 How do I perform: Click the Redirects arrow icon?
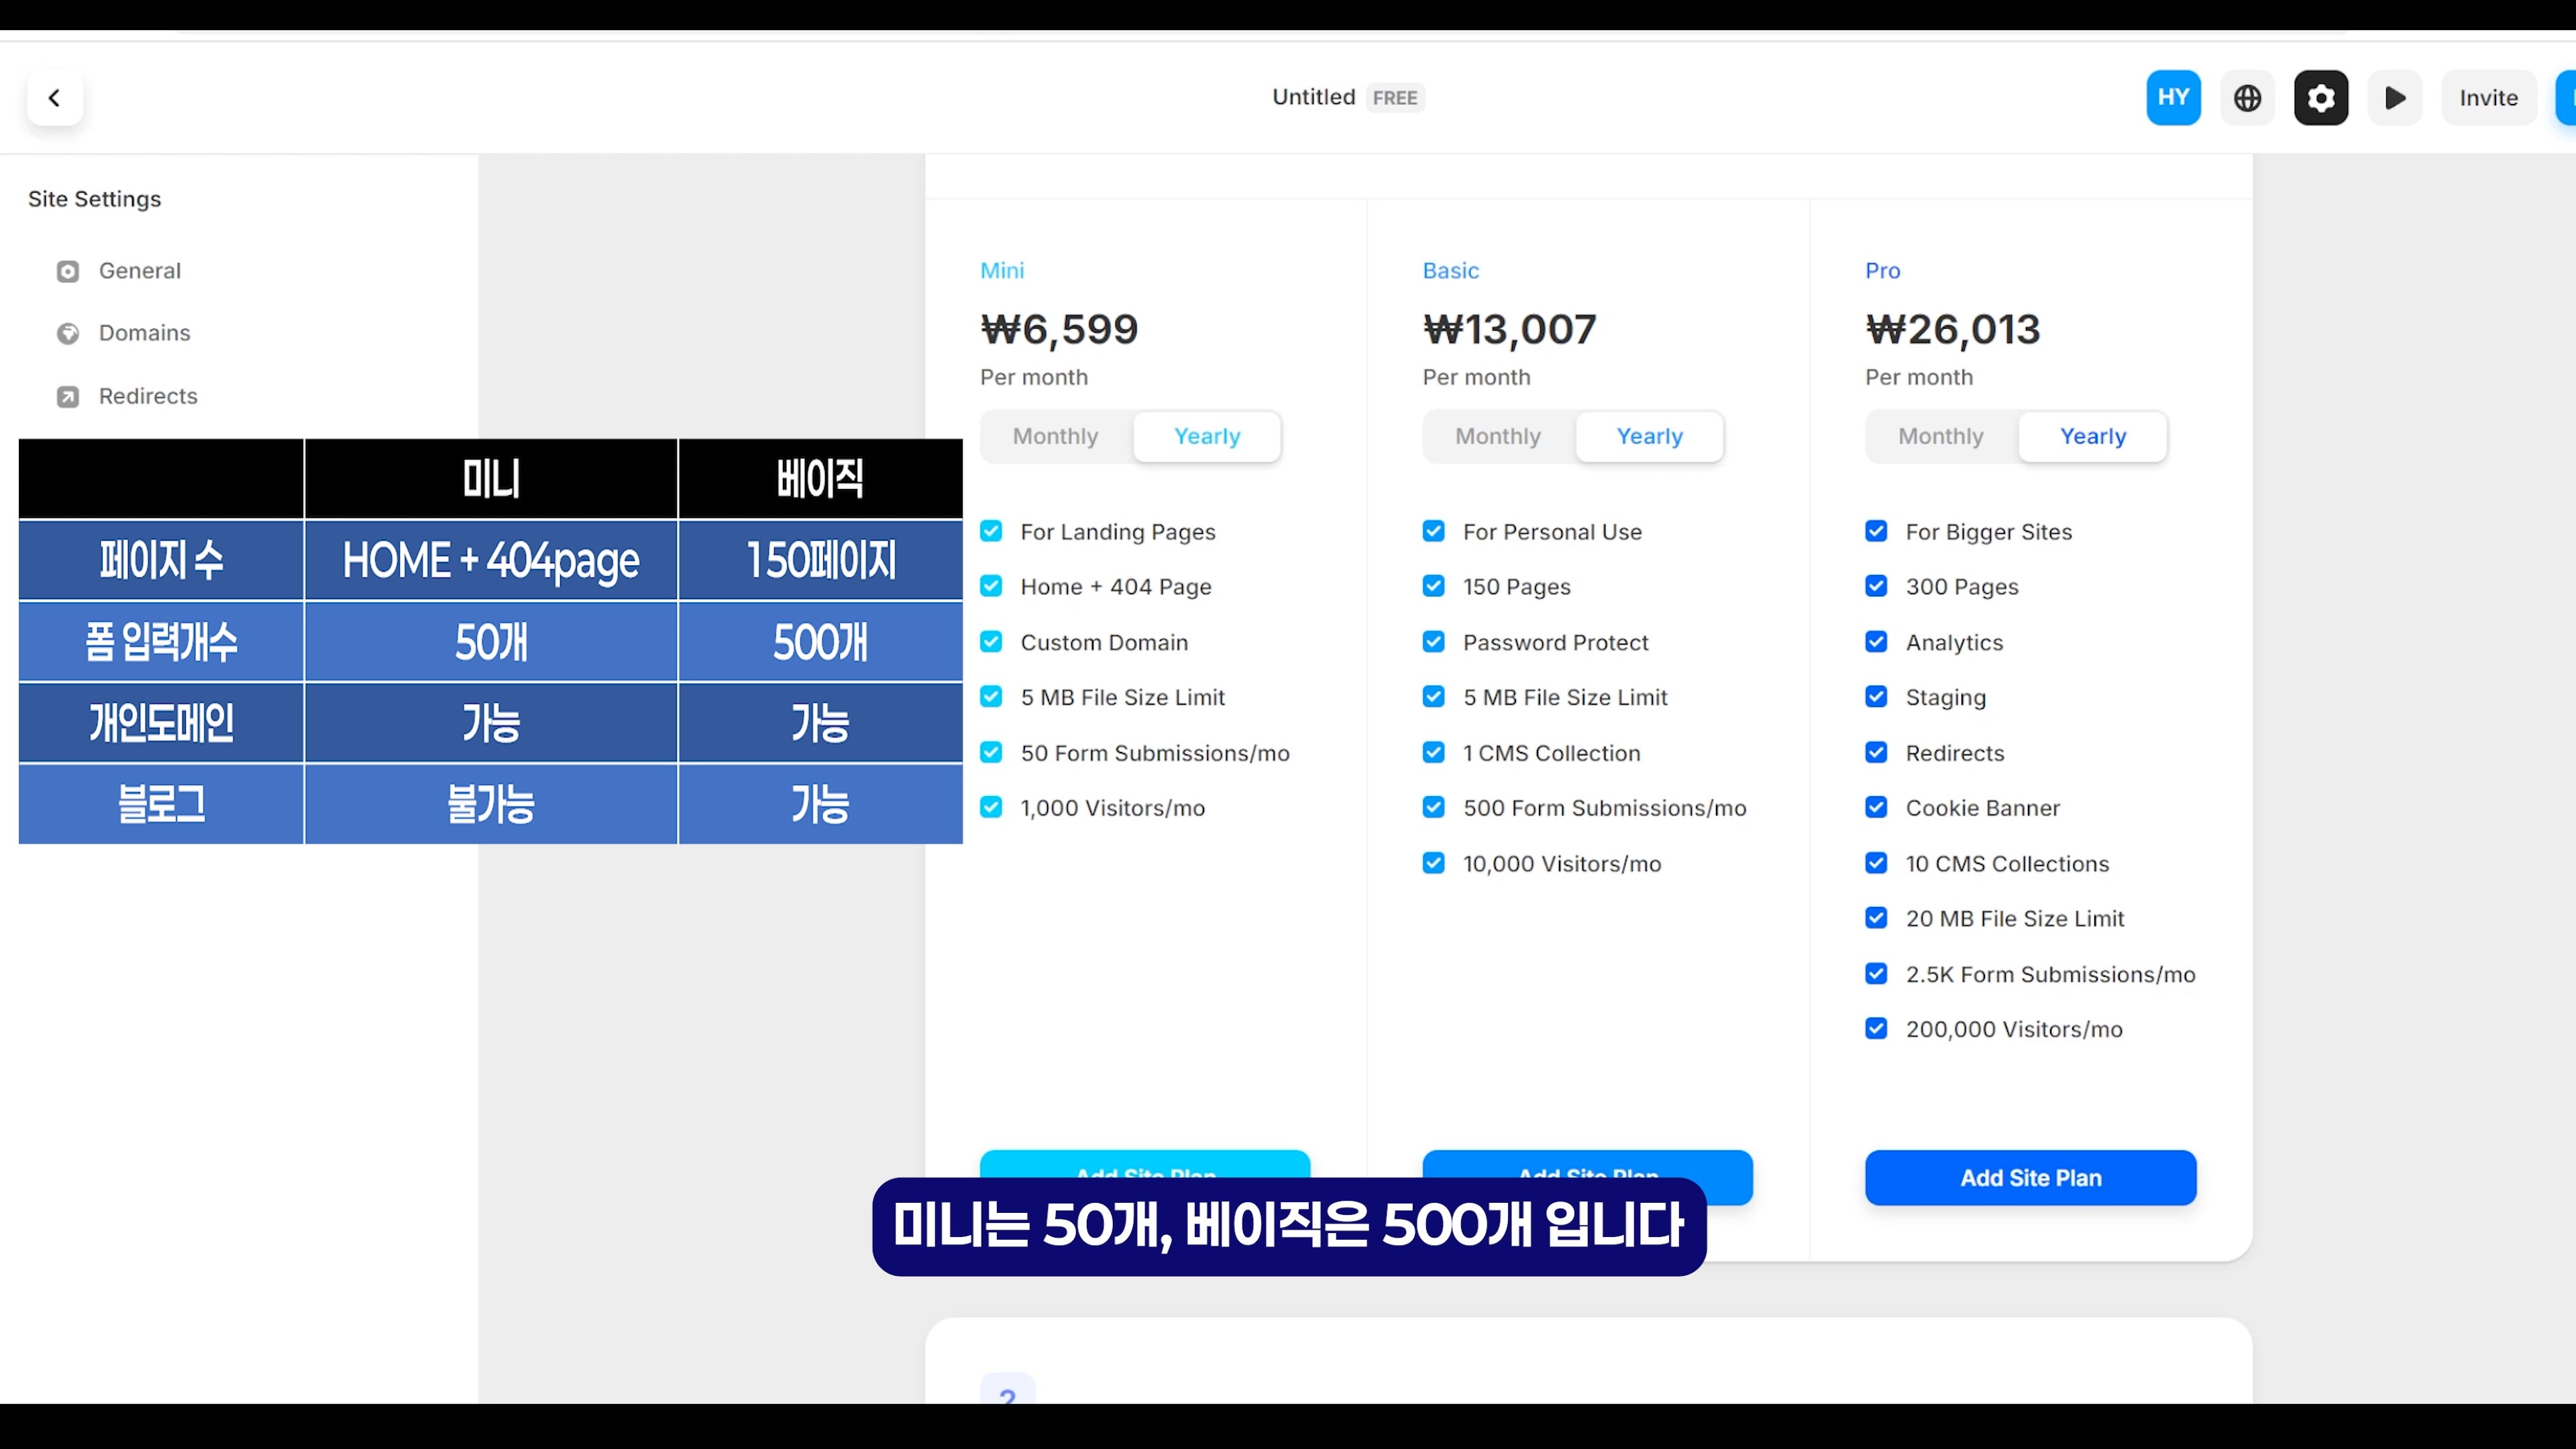click(x=68, y=397)
